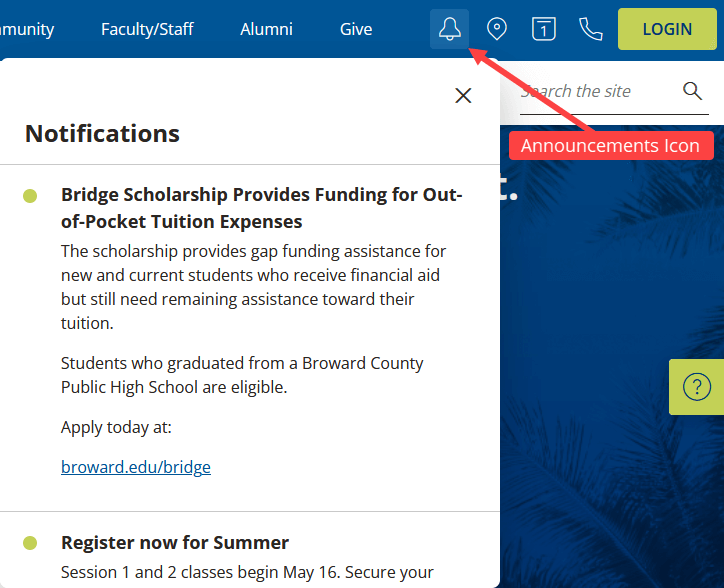Close the Notifications panel

tap(463, 96)
